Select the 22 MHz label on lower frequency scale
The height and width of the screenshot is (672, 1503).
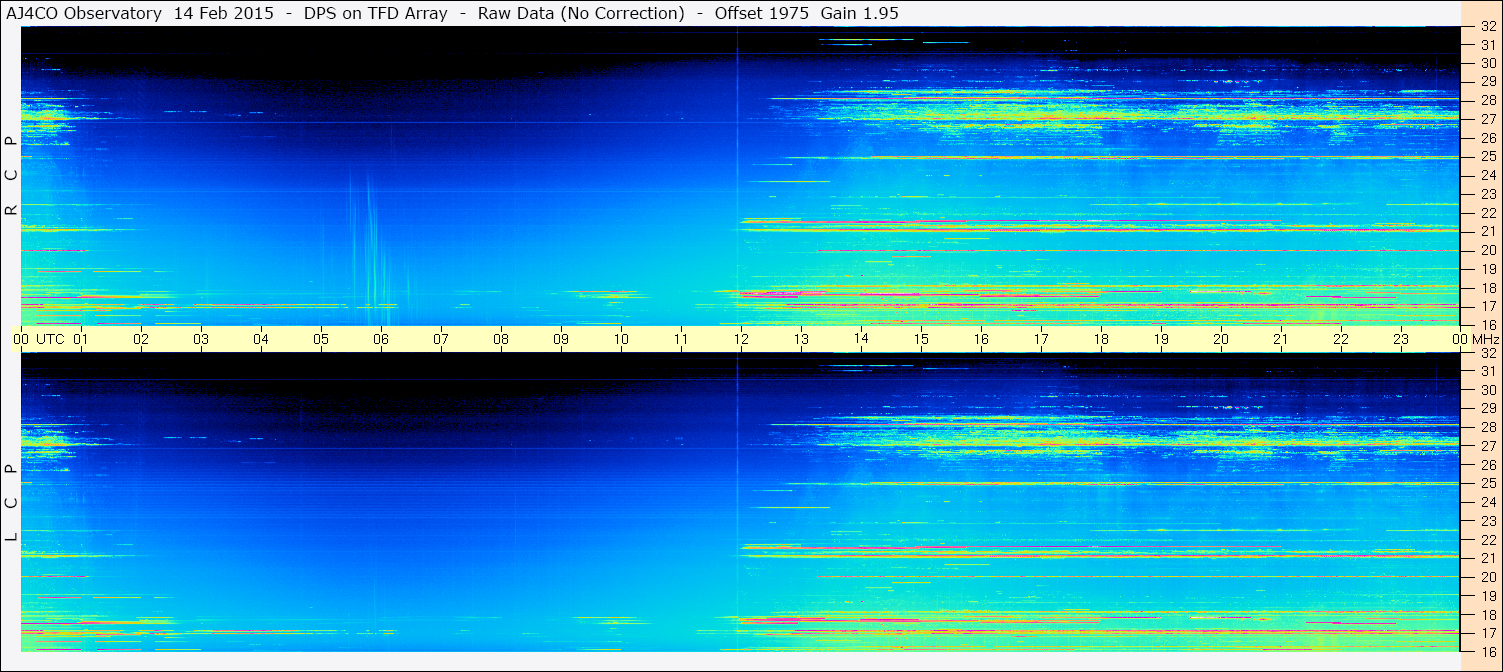point(1488,539)
